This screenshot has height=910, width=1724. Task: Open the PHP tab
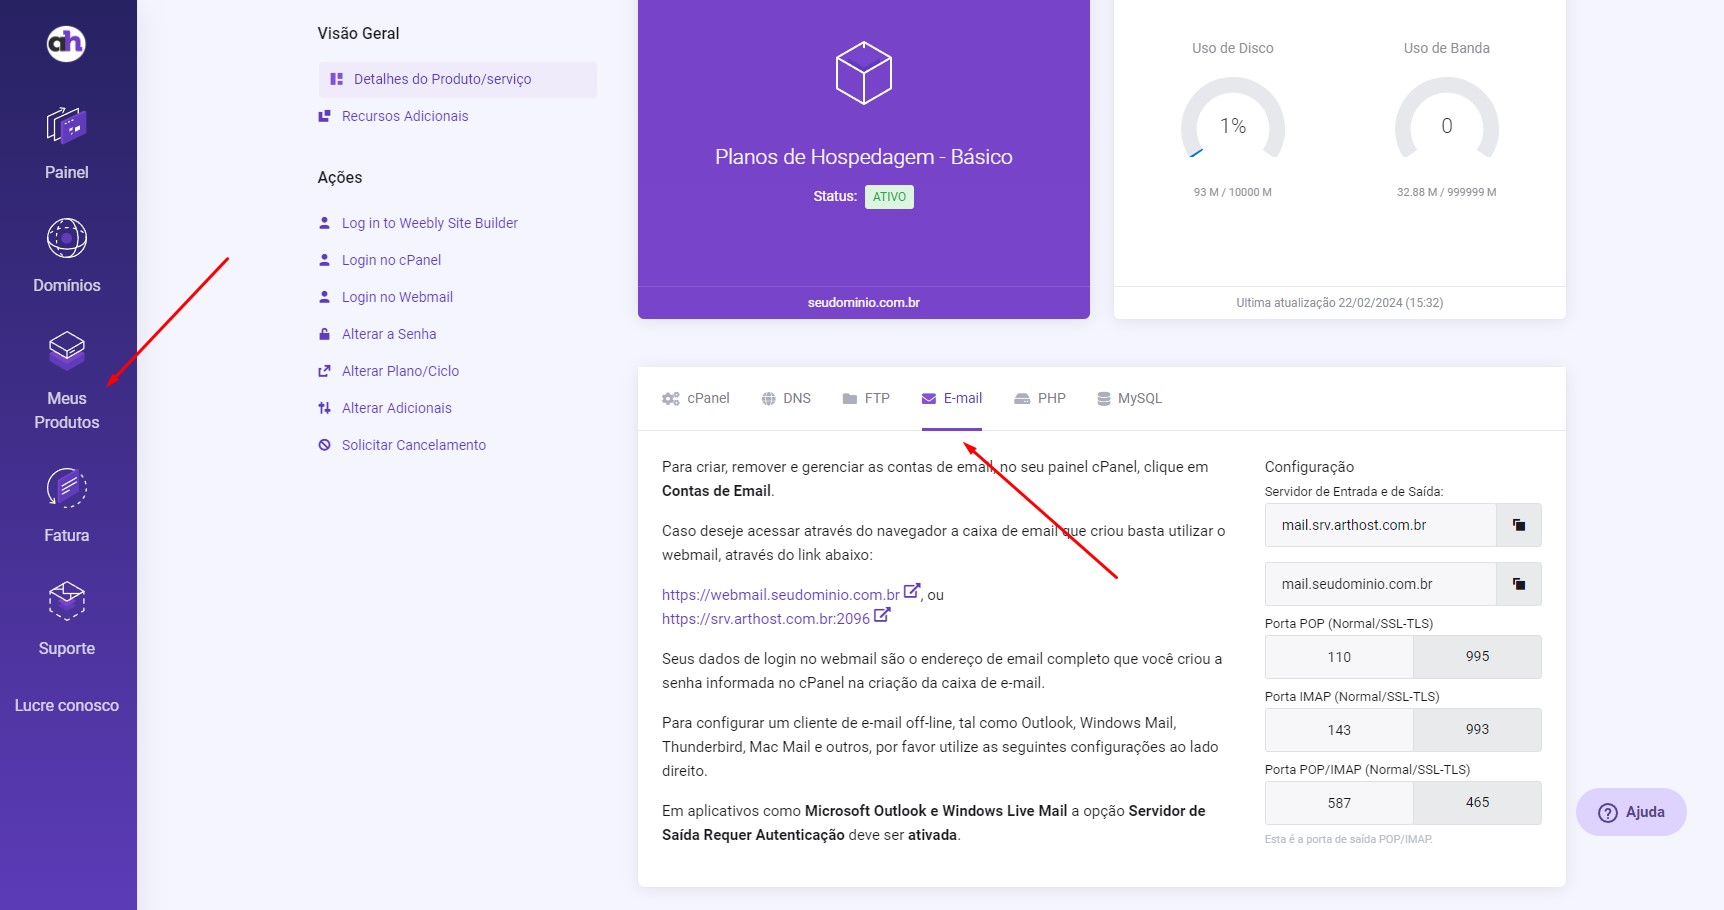point(1040,398)
